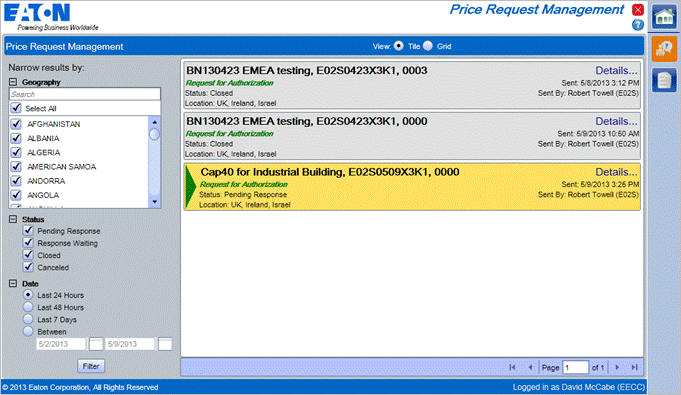Click the geography list scroll down arrow
Image resolution: width=681 pixels, height=395 pixels.
(154, 202)
